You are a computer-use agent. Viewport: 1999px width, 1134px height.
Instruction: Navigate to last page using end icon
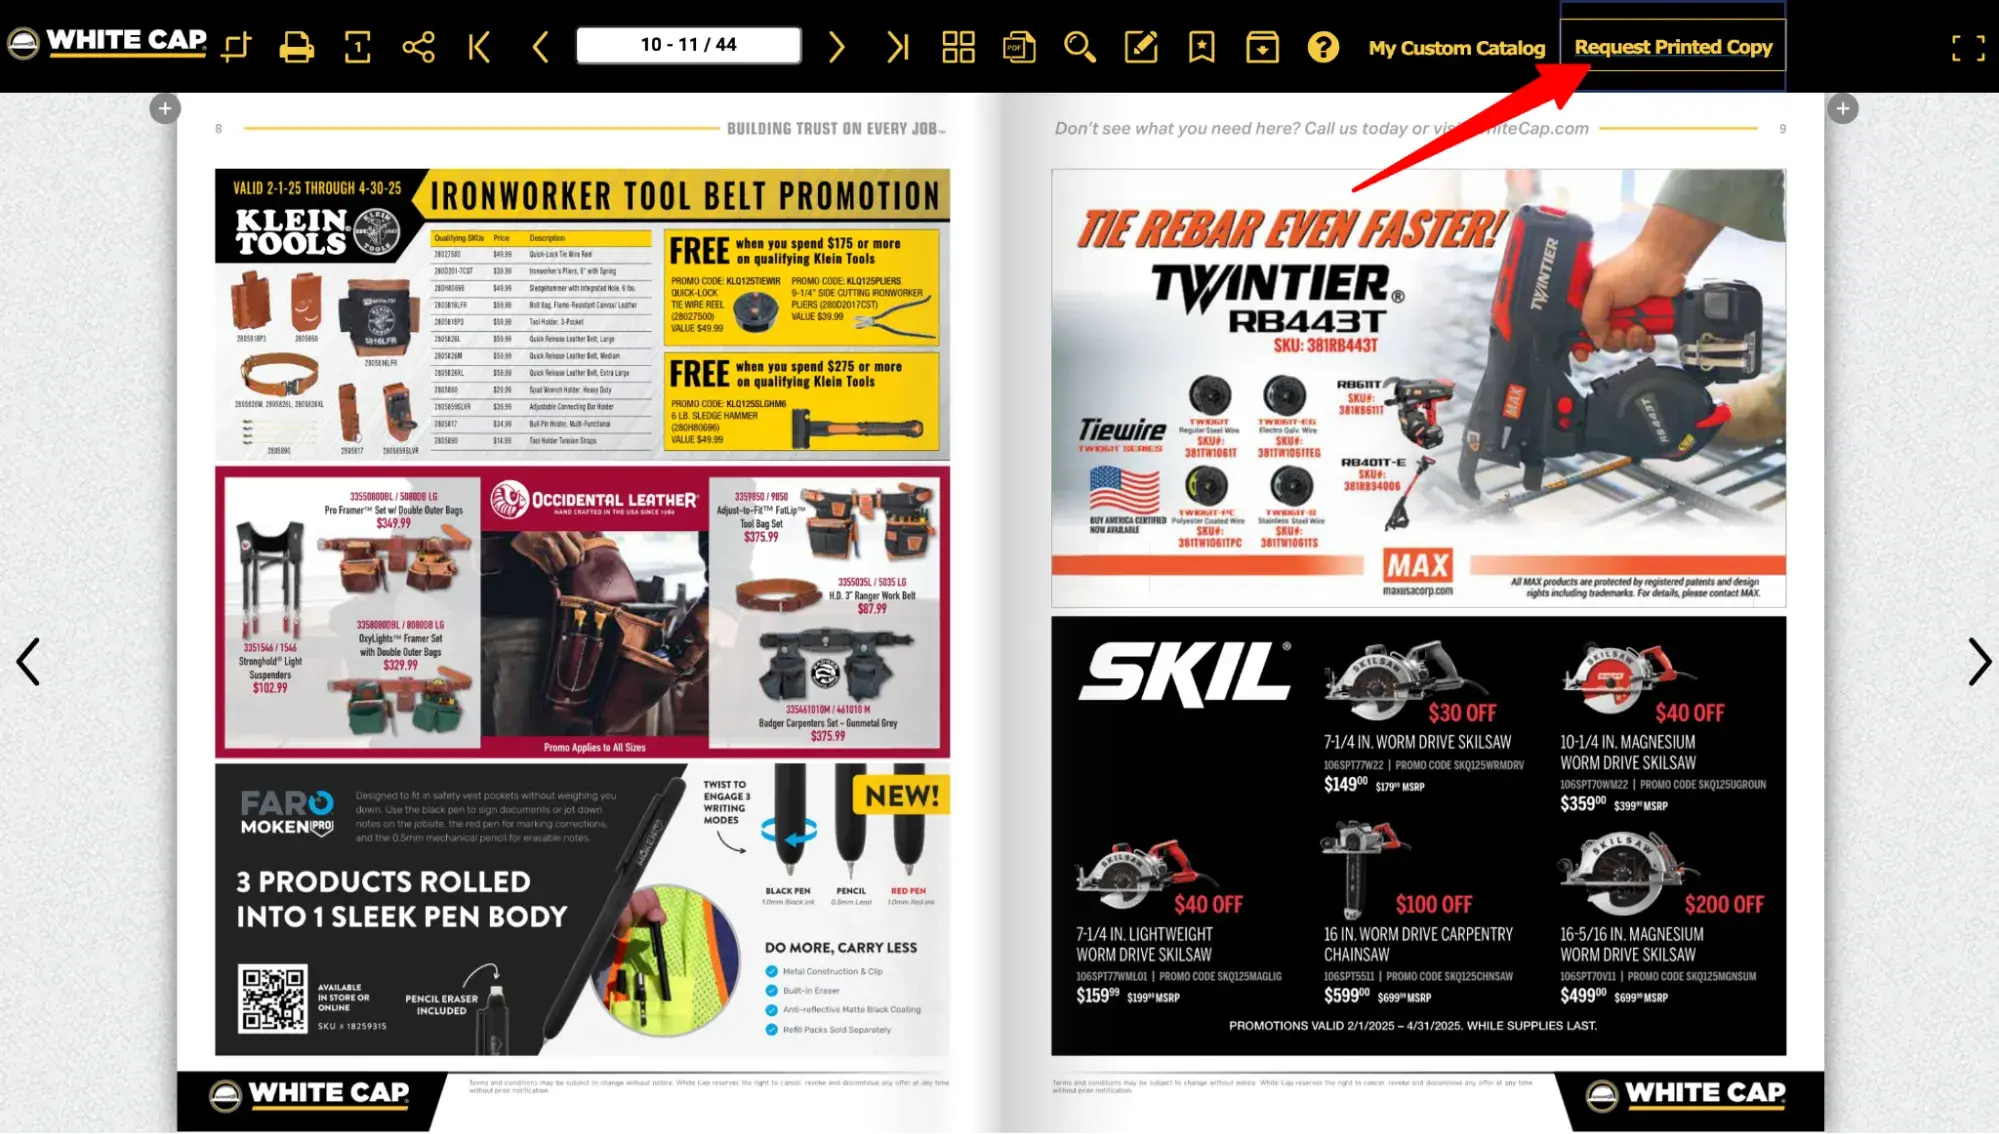[x=899, y=45]
